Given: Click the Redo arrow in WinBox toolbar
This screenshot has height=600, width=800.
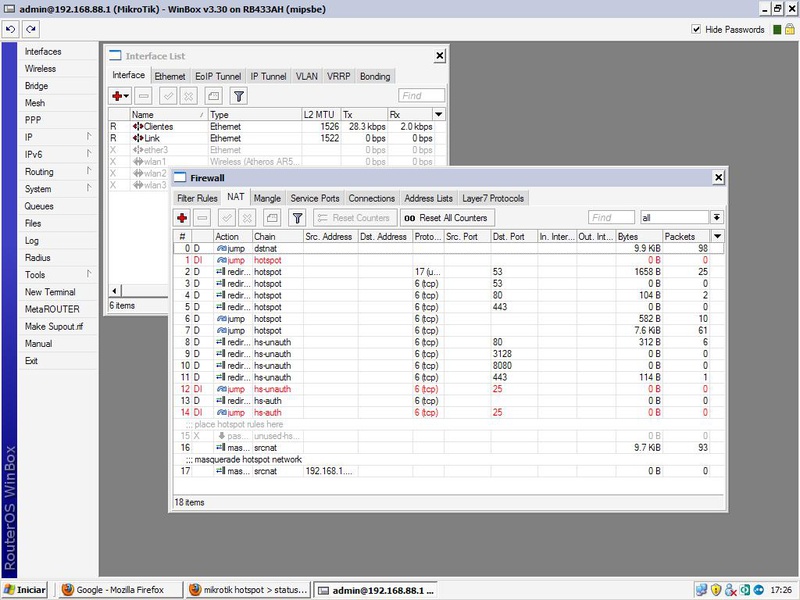Looking at the screenshot, I should coord(31,29).
